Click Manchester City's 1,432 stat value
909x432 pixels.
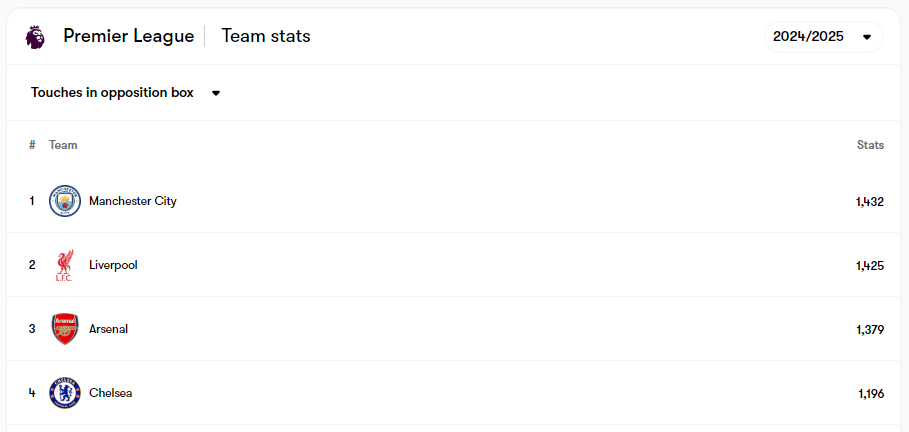tap(869, 201)
